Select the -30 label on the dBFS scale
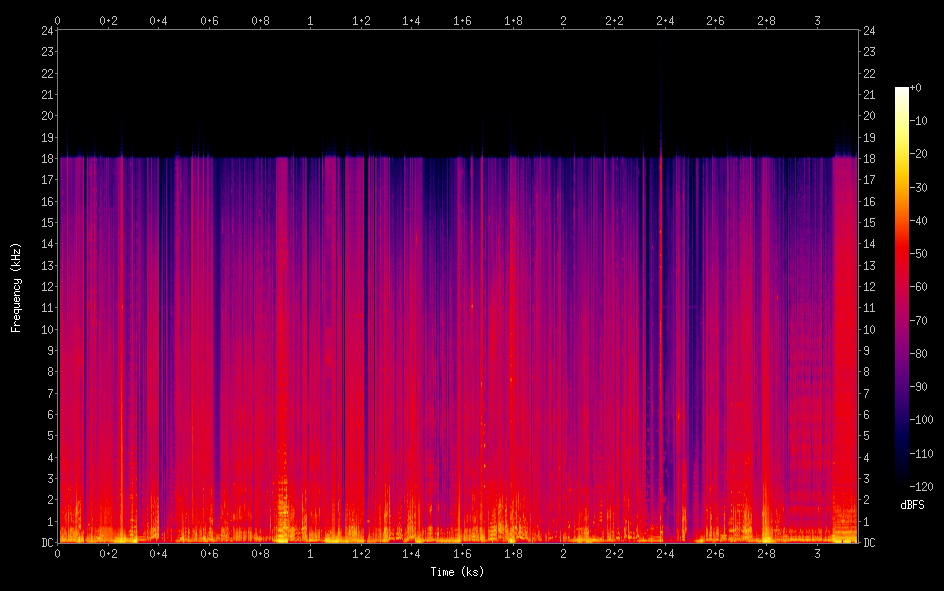The height and width of the screenshot is (591, 944). tap(925, 188)
